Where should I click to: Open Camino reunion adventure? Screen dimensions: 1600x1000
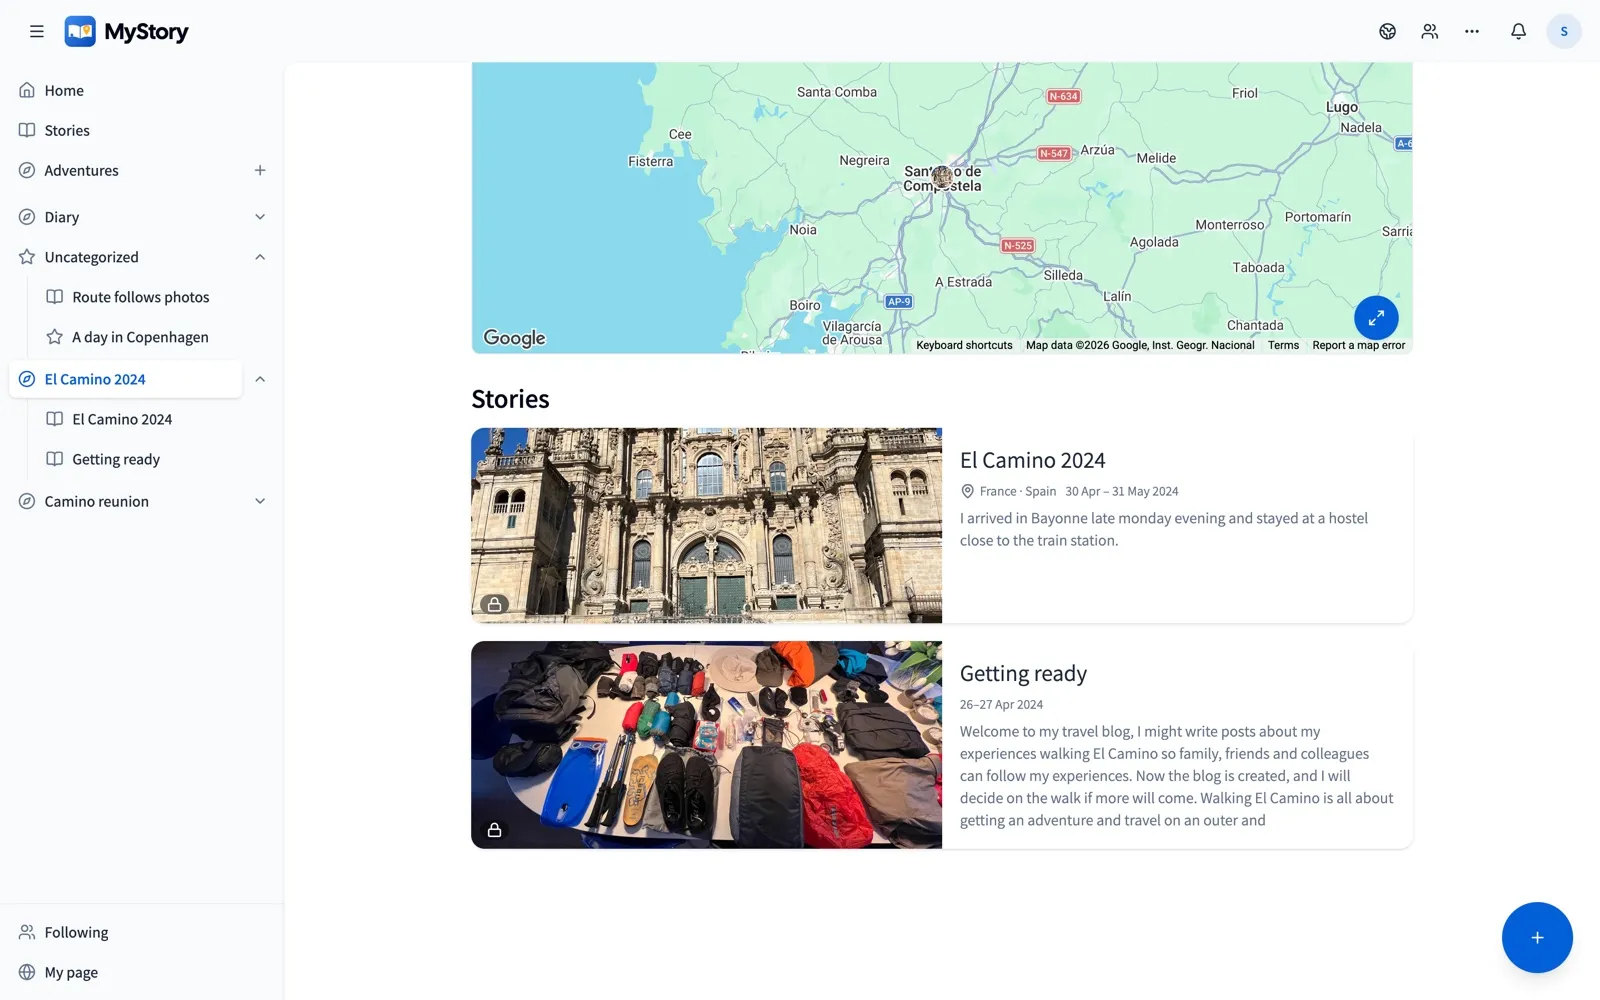[96, 501]
